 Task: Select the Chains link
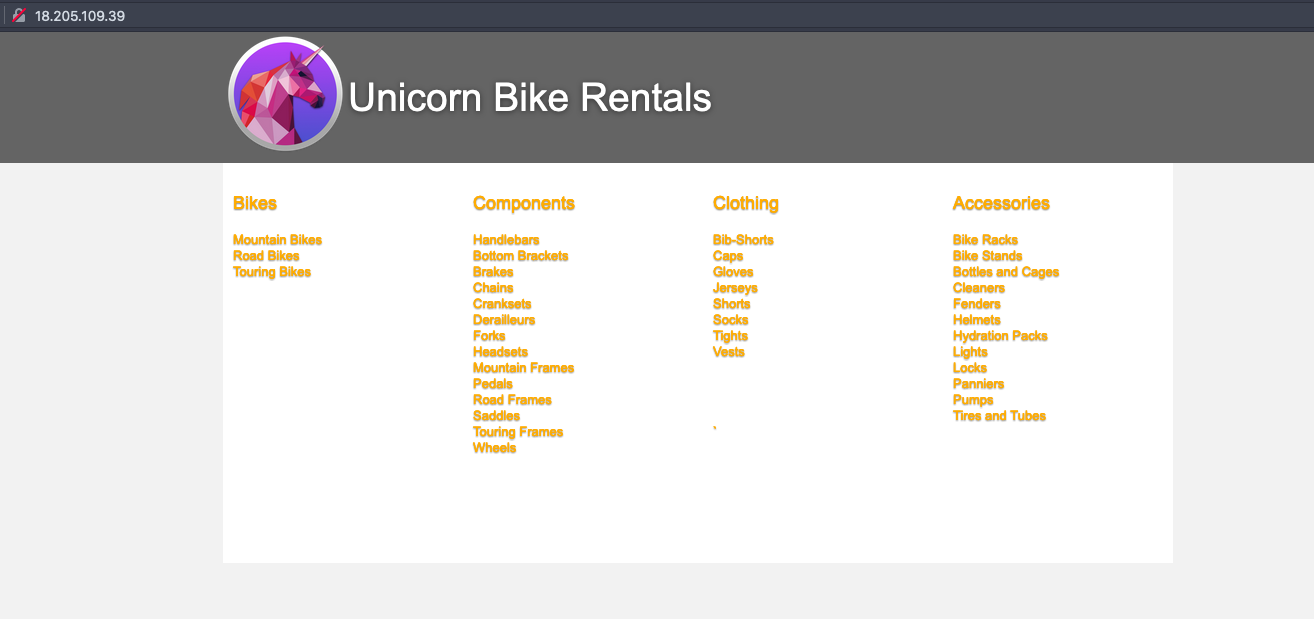click(493, 288)
